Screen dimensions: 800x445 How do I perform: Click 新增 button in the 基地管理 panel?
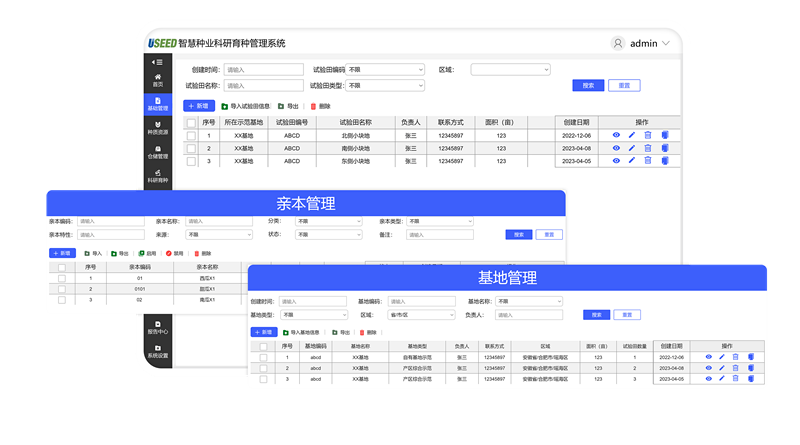click(x=263, y=332)
